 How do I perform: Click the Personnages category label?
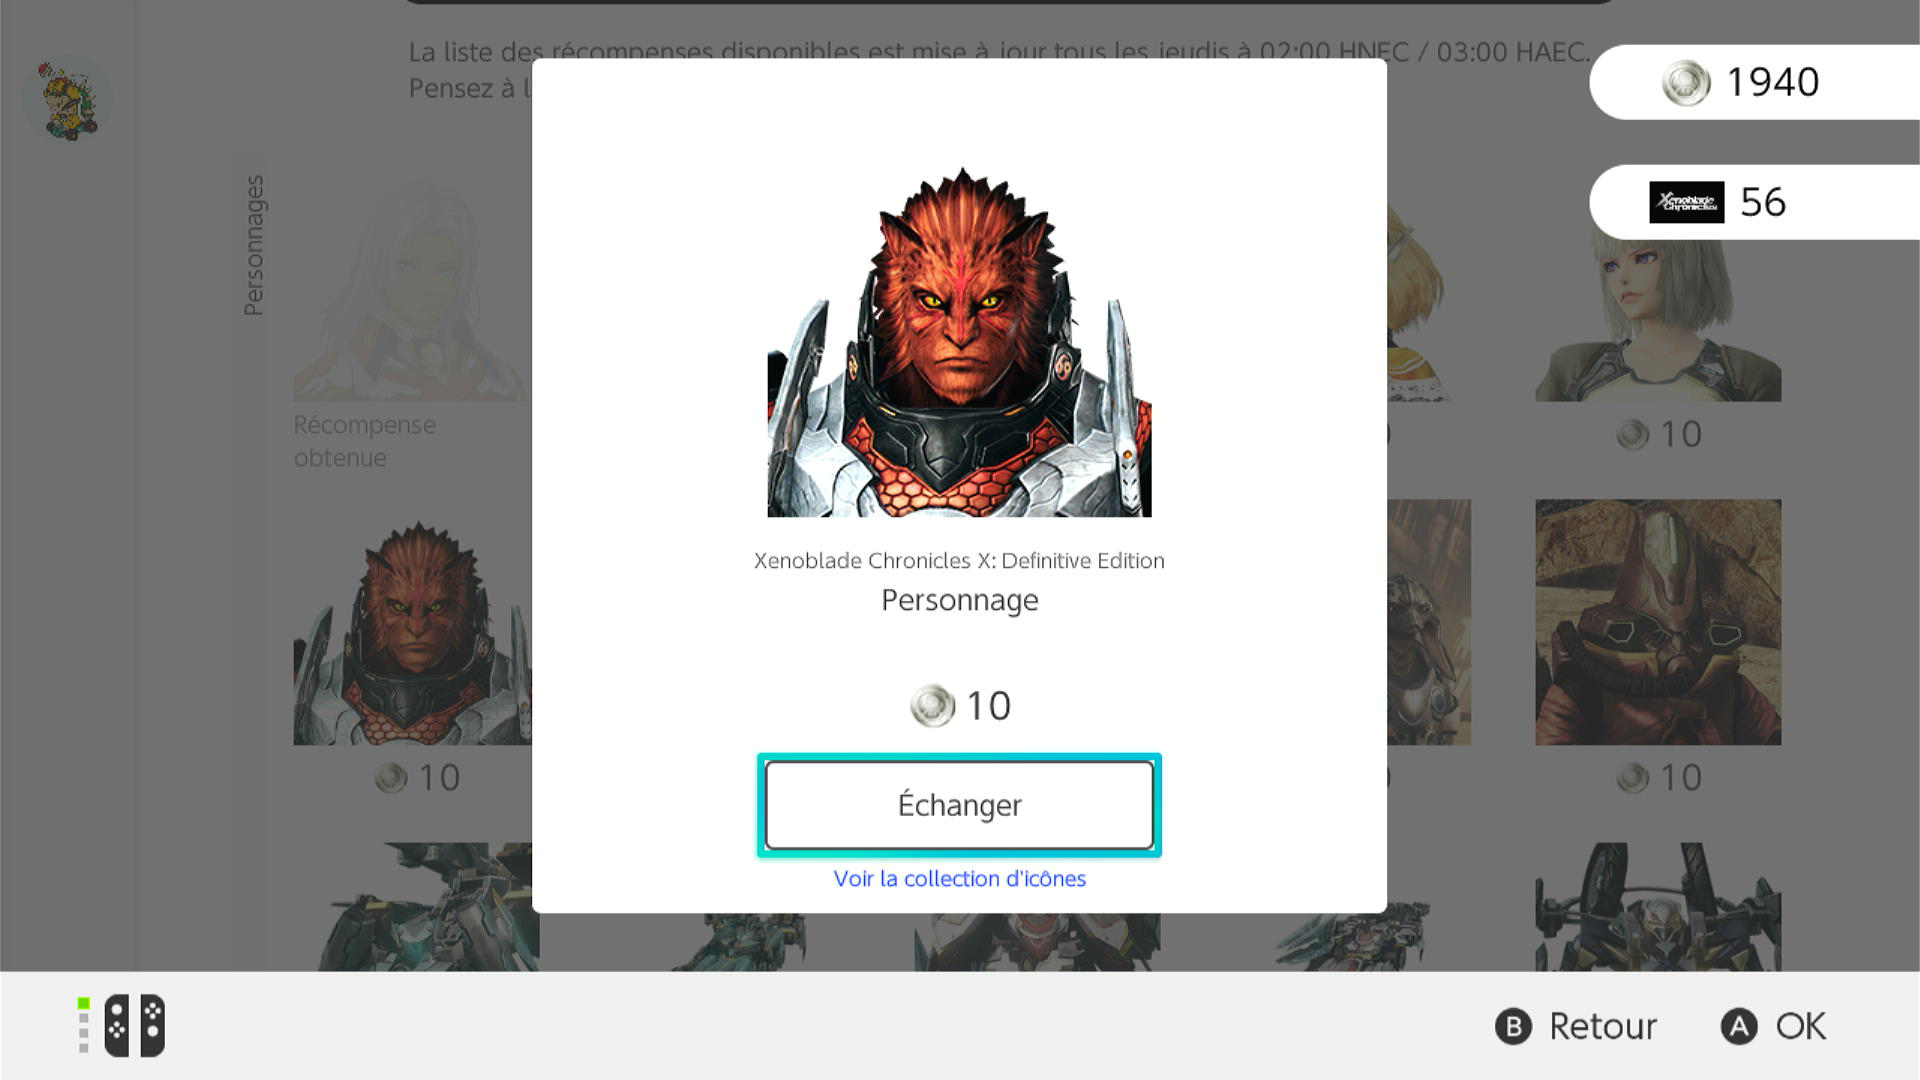254,246
